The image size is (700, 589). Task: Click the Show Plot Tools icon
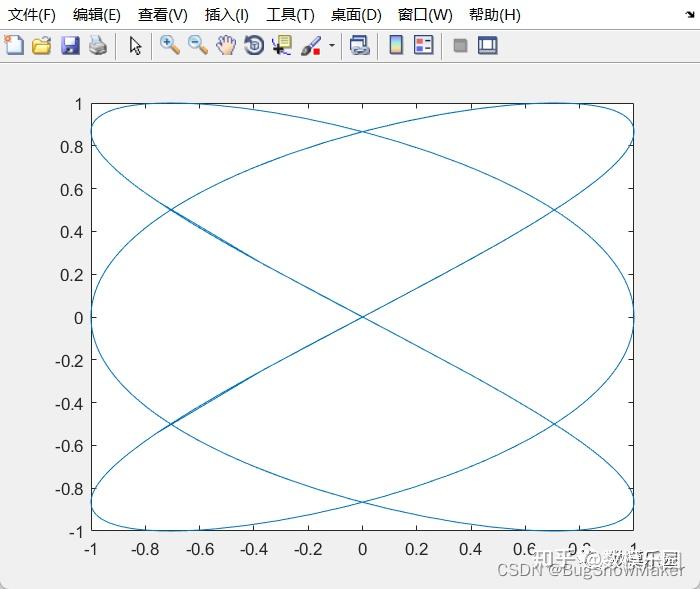click(x=488, y=45)
